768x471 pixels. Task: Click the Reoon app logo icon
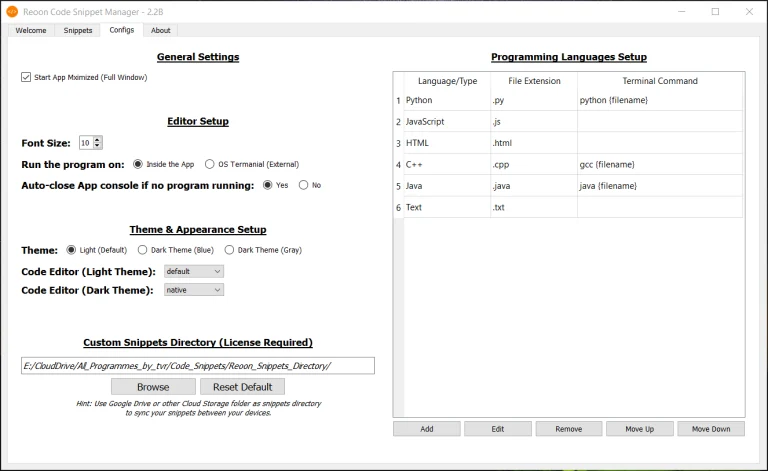coord(12,12)
